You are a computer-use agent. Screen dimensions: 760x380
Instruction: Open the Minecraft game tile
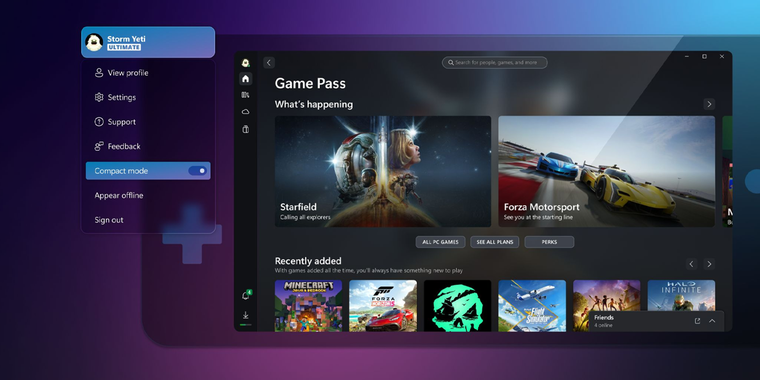tap(308, 306)
